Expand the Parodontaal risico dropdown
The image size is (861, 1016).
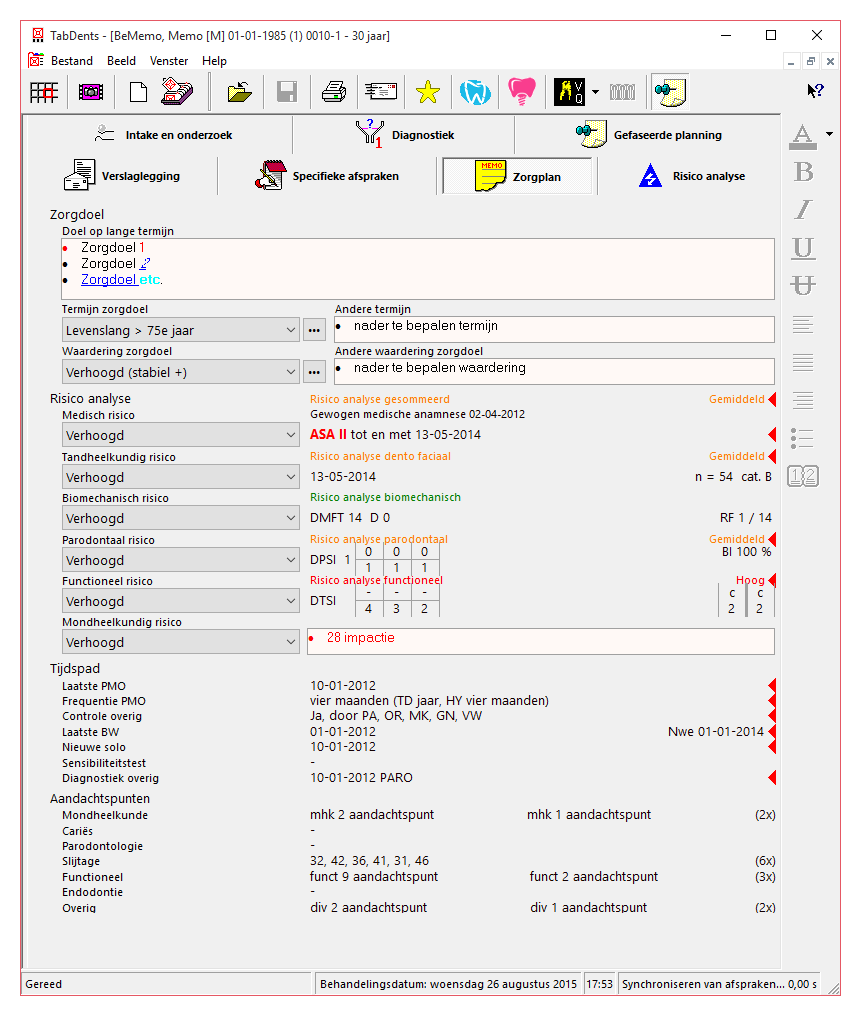point(181,560)
